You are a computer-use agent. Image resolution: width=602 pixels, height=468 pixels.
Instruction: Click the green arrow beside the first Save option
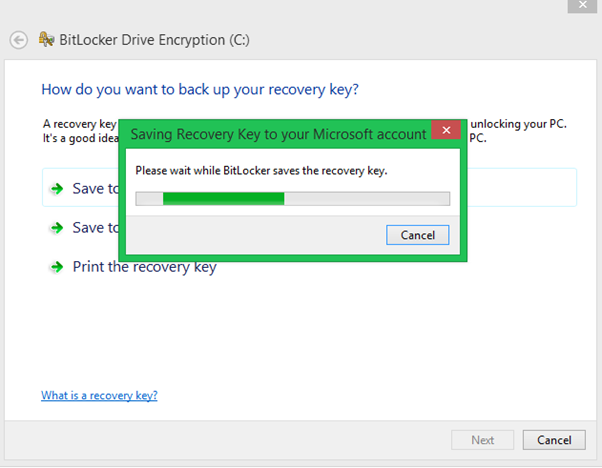(57, 189)
